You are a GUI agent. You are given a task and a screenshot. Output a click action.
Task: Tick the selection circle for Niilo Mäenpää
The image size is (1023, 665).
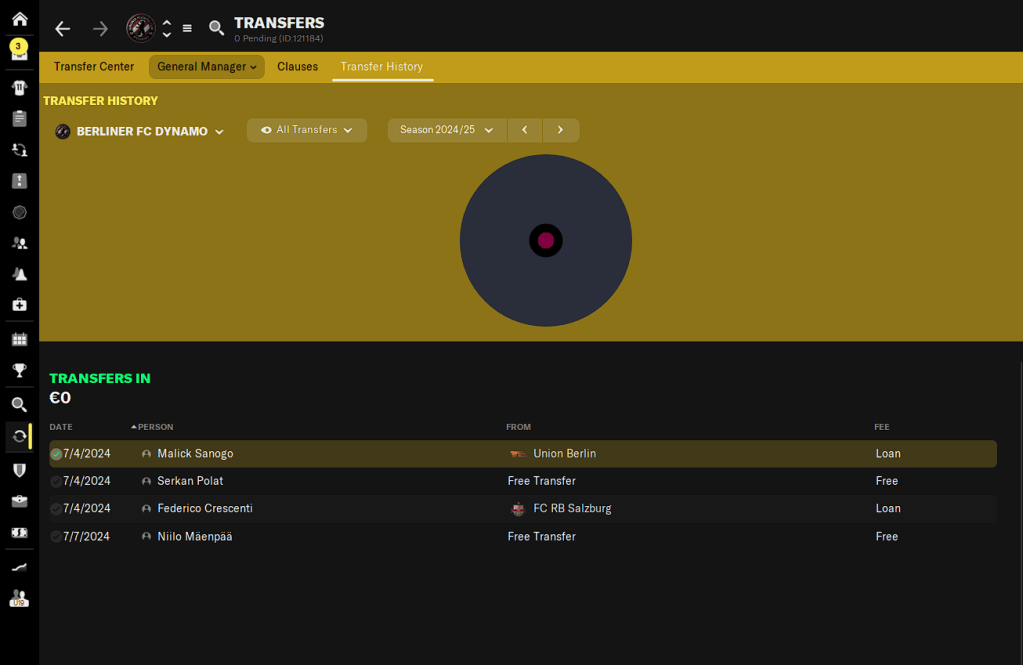point(56,537)
